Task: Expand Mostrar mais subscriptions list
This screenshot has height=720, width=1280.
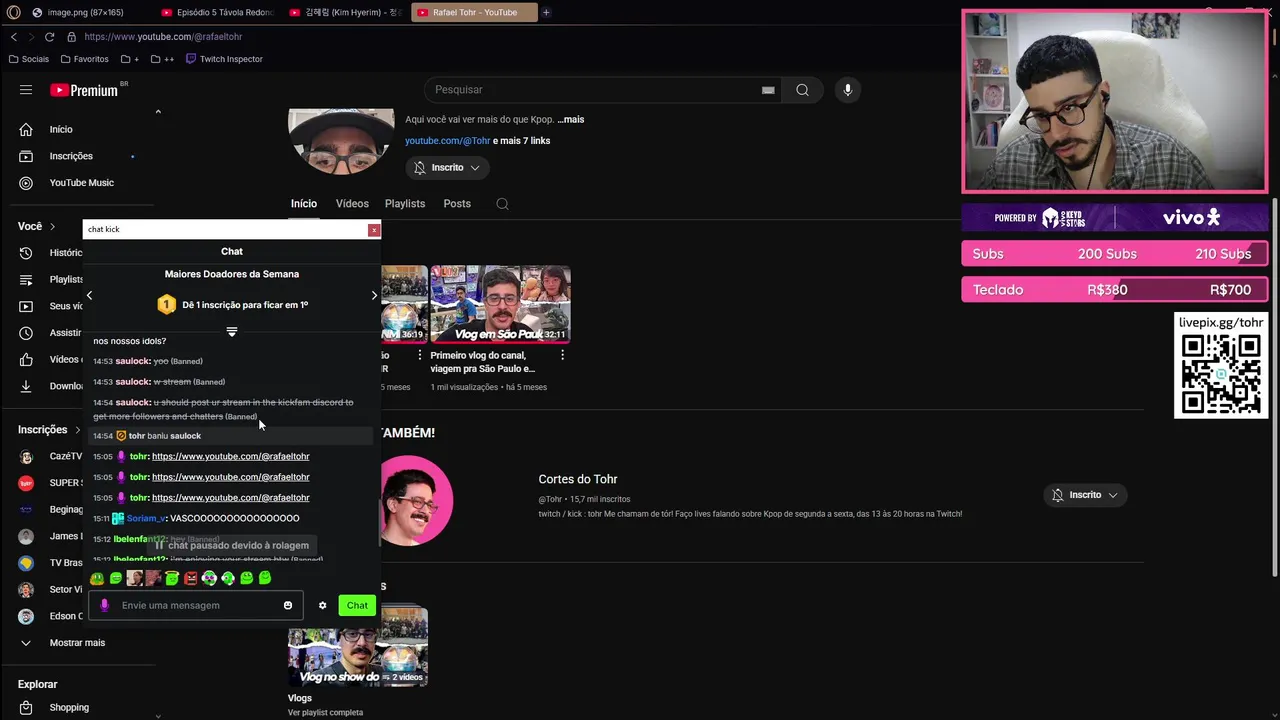Action: 79,643
